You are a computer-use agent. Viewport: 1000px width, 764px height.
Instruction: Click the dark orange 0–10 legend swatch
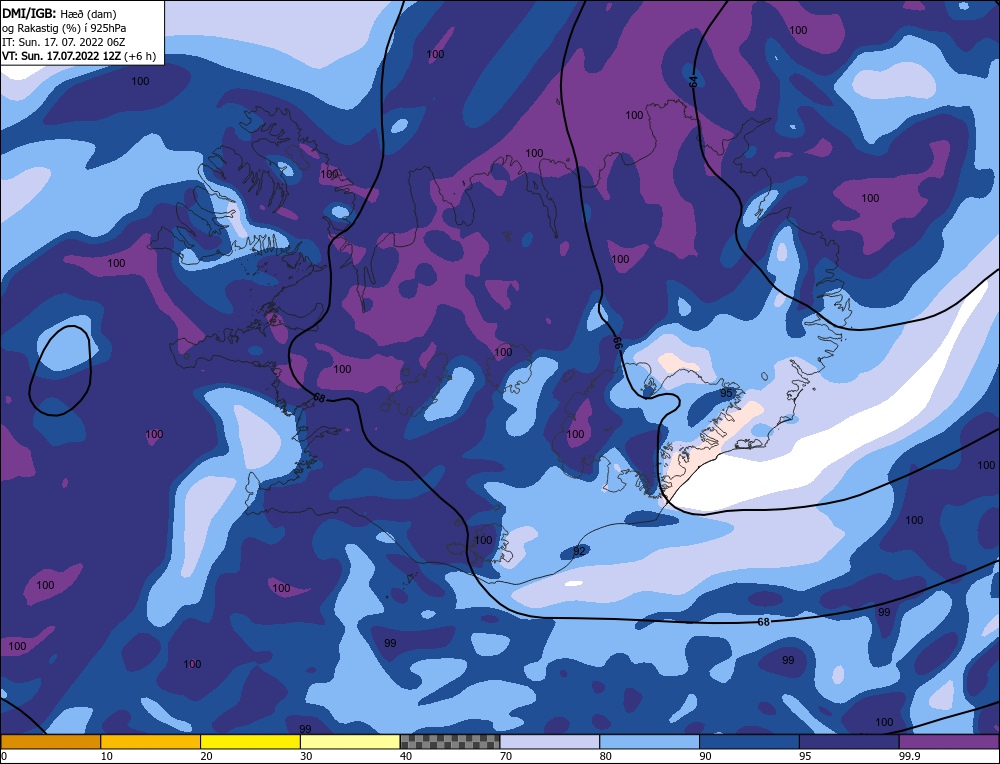[x=50, y=742]
